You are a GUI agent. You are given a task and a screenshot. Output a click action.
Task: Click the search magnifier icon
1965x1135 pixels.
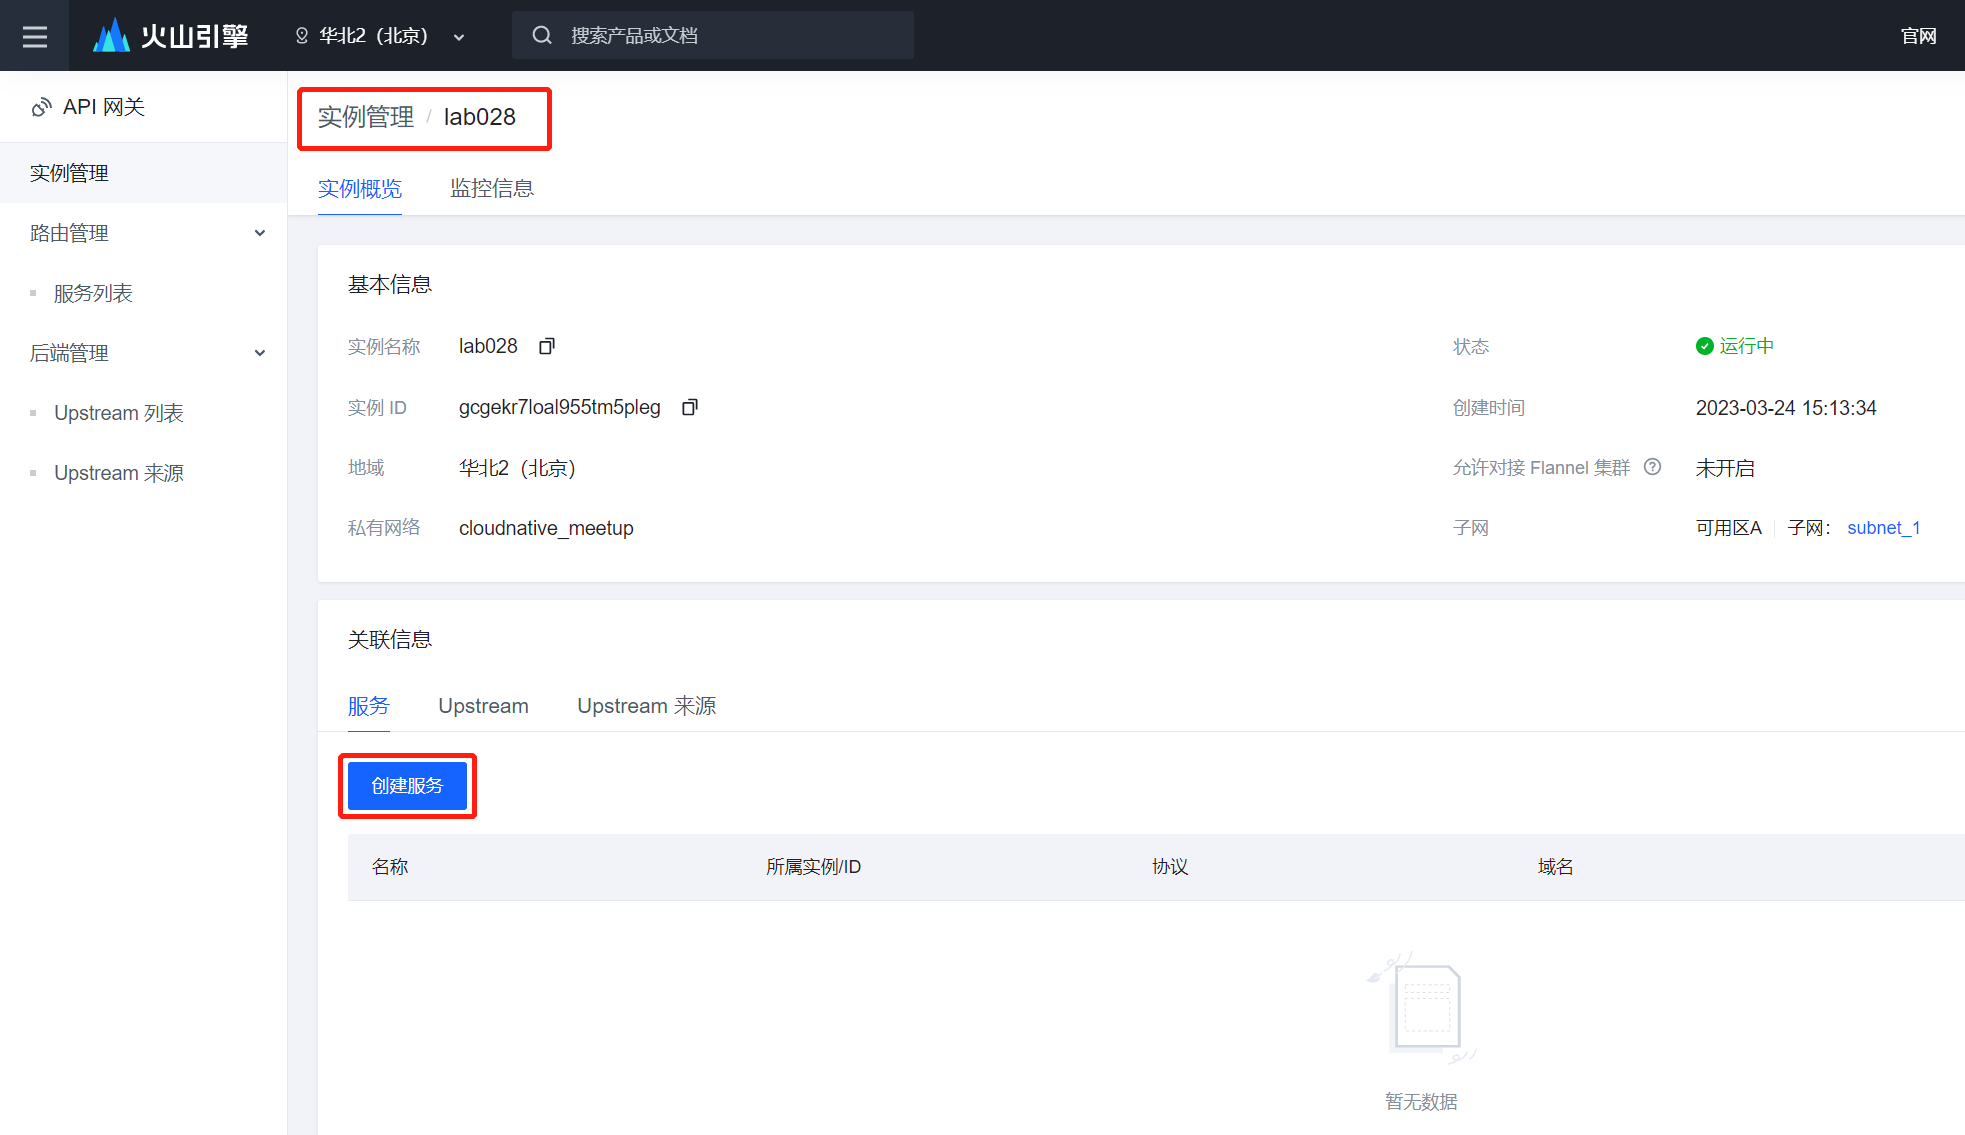[542, 36]
